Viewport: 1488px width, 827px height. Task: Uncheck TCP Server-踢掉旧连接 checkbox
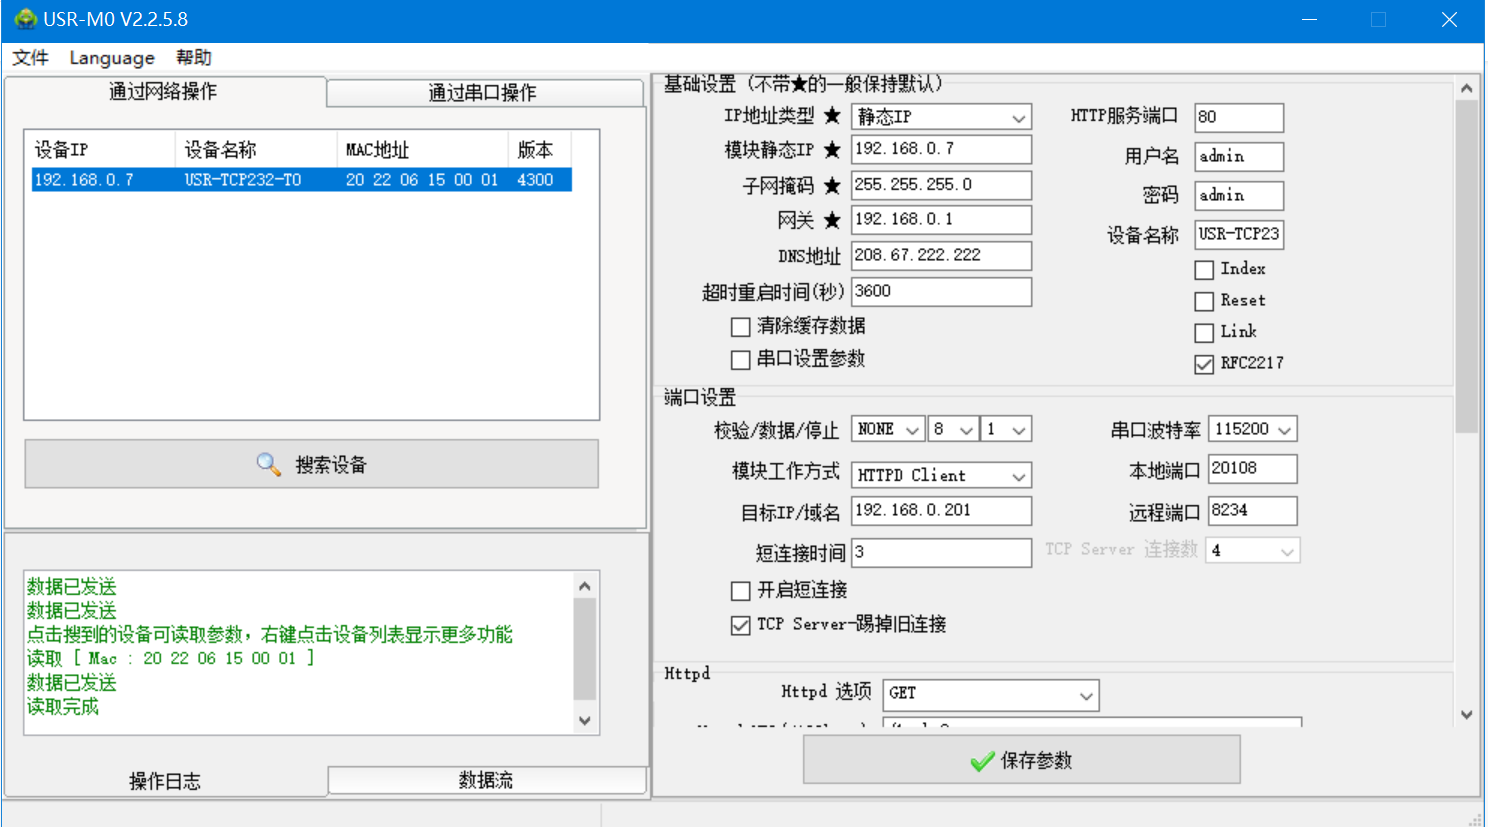(x=740, y=625)
